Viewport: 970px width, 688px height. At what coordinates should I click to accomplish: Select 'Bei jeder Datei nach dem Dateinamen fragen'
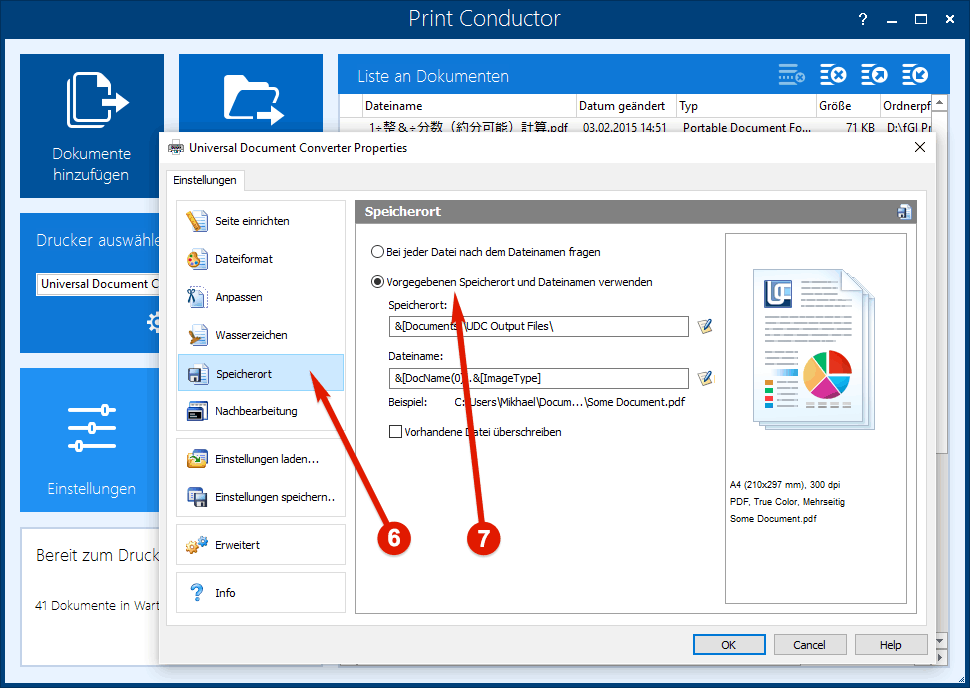point(486,252)
